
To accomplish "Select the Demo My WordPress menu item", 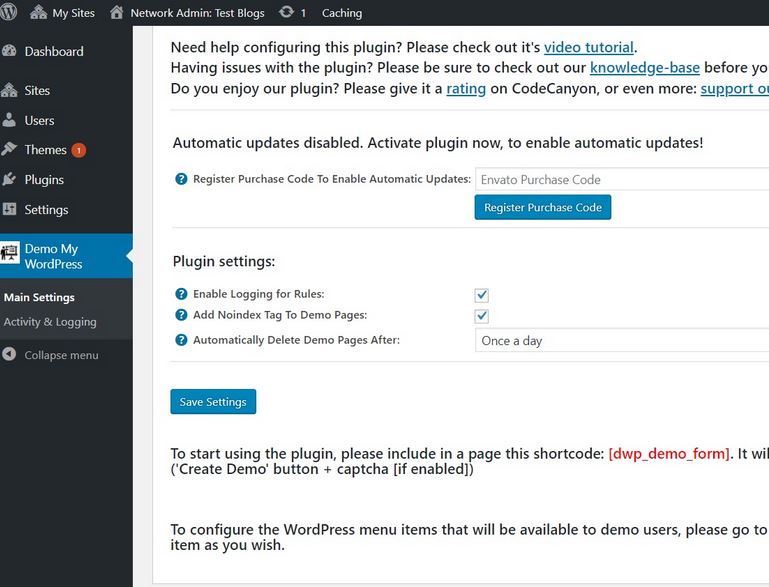I will (x=66, y=256).
